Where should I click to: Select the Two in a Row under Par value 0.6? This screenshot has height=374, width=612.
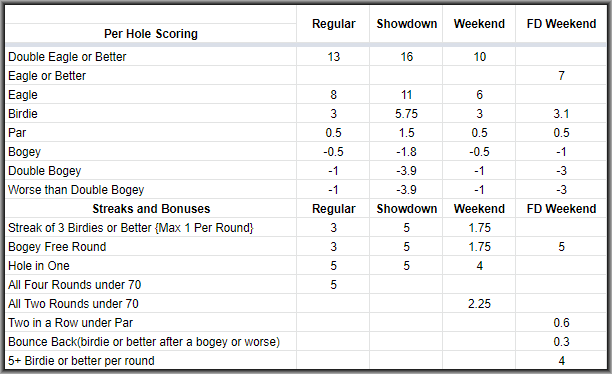click(x=561, y=323)
